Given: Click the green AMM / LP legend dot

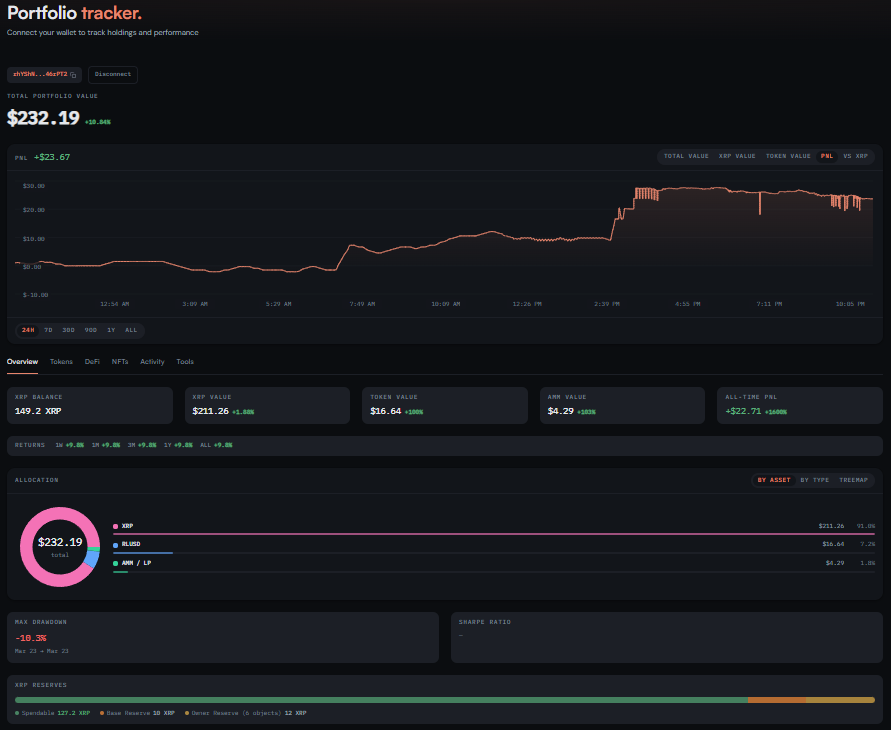Looking at the screenshot, I should (x=115, y=564).
